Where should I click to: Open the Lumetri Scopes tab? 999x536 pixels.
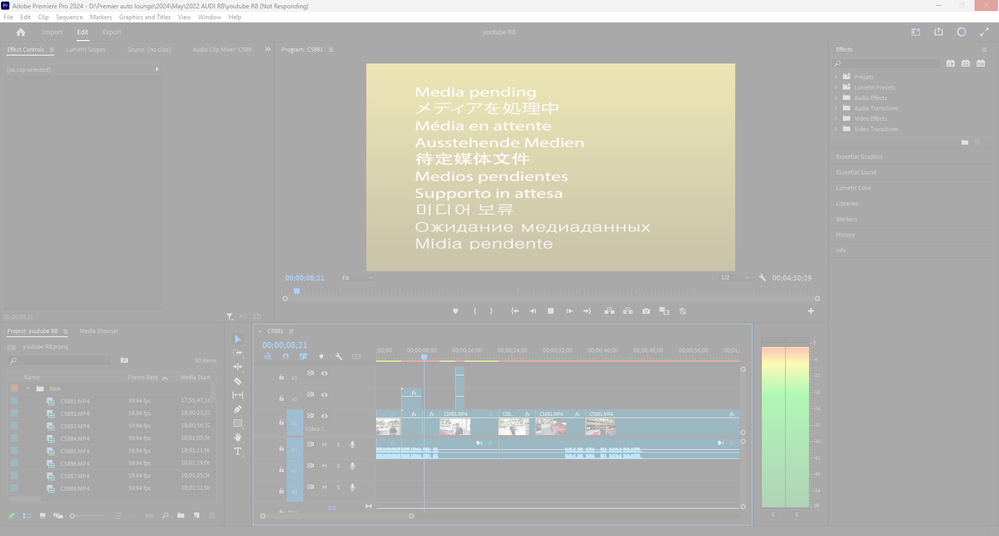click(x=85, y=49)
